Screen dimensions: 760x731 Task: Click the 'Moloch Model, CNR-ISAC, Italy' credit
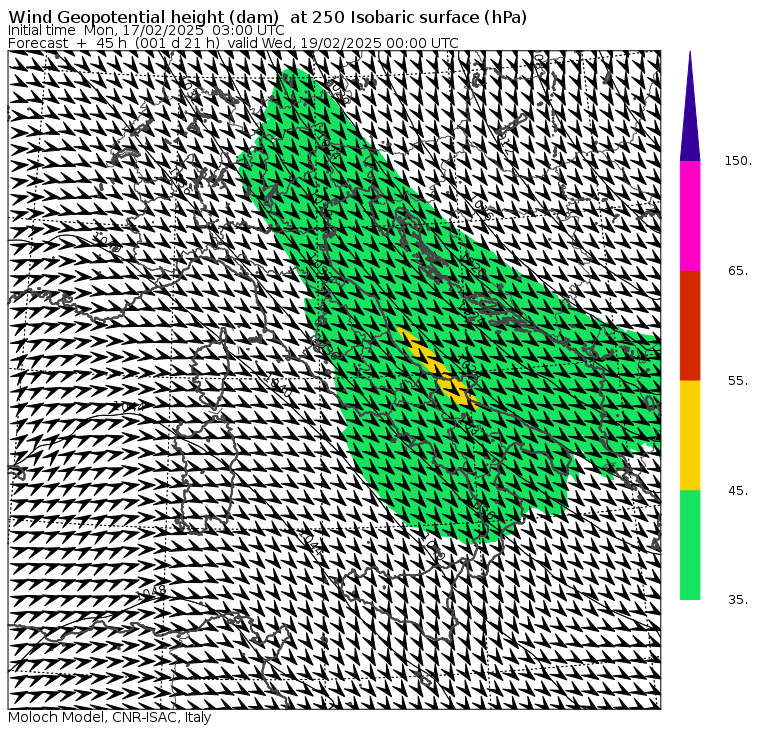[110, 718]
